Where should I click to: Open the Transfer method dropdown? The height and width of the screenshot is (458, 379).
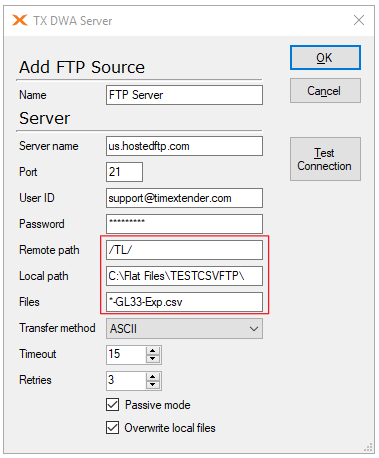[x=184, y=329]
